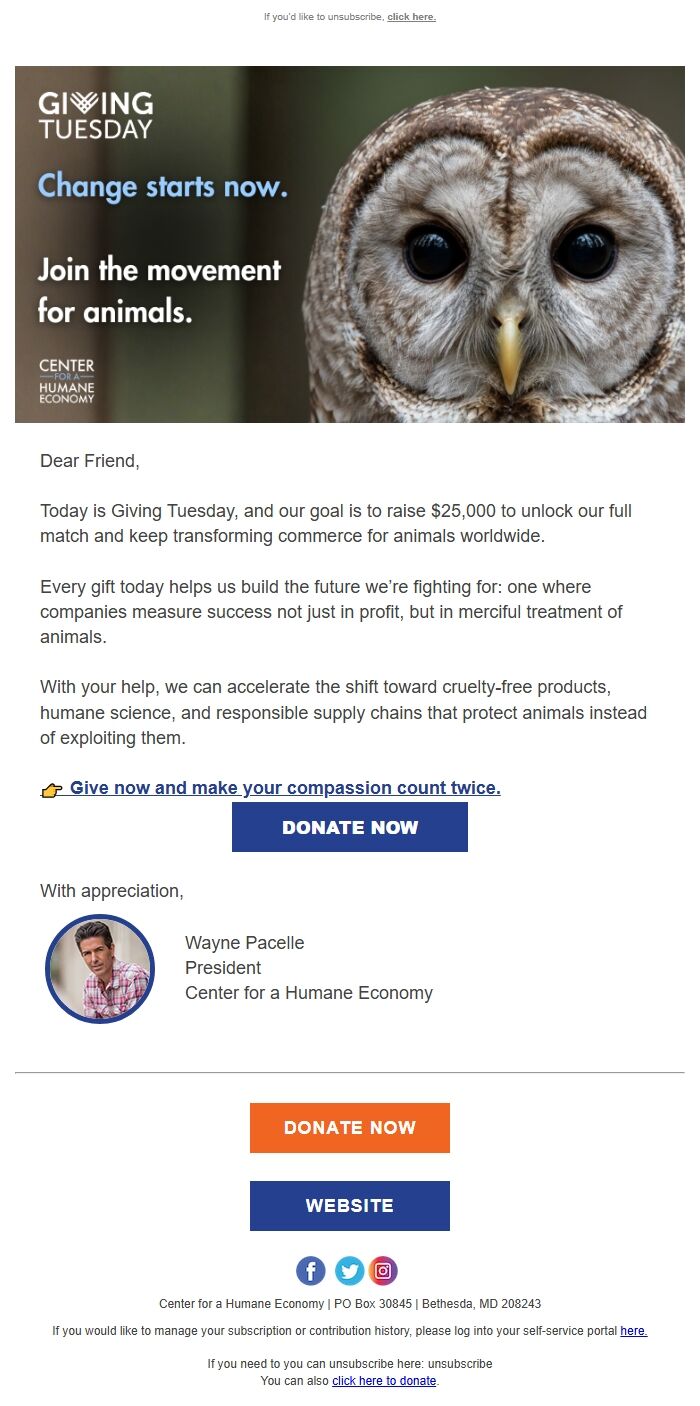Open Instagram via its icon
Screen dimensions: 700x1406
[x=384, y=1270]
